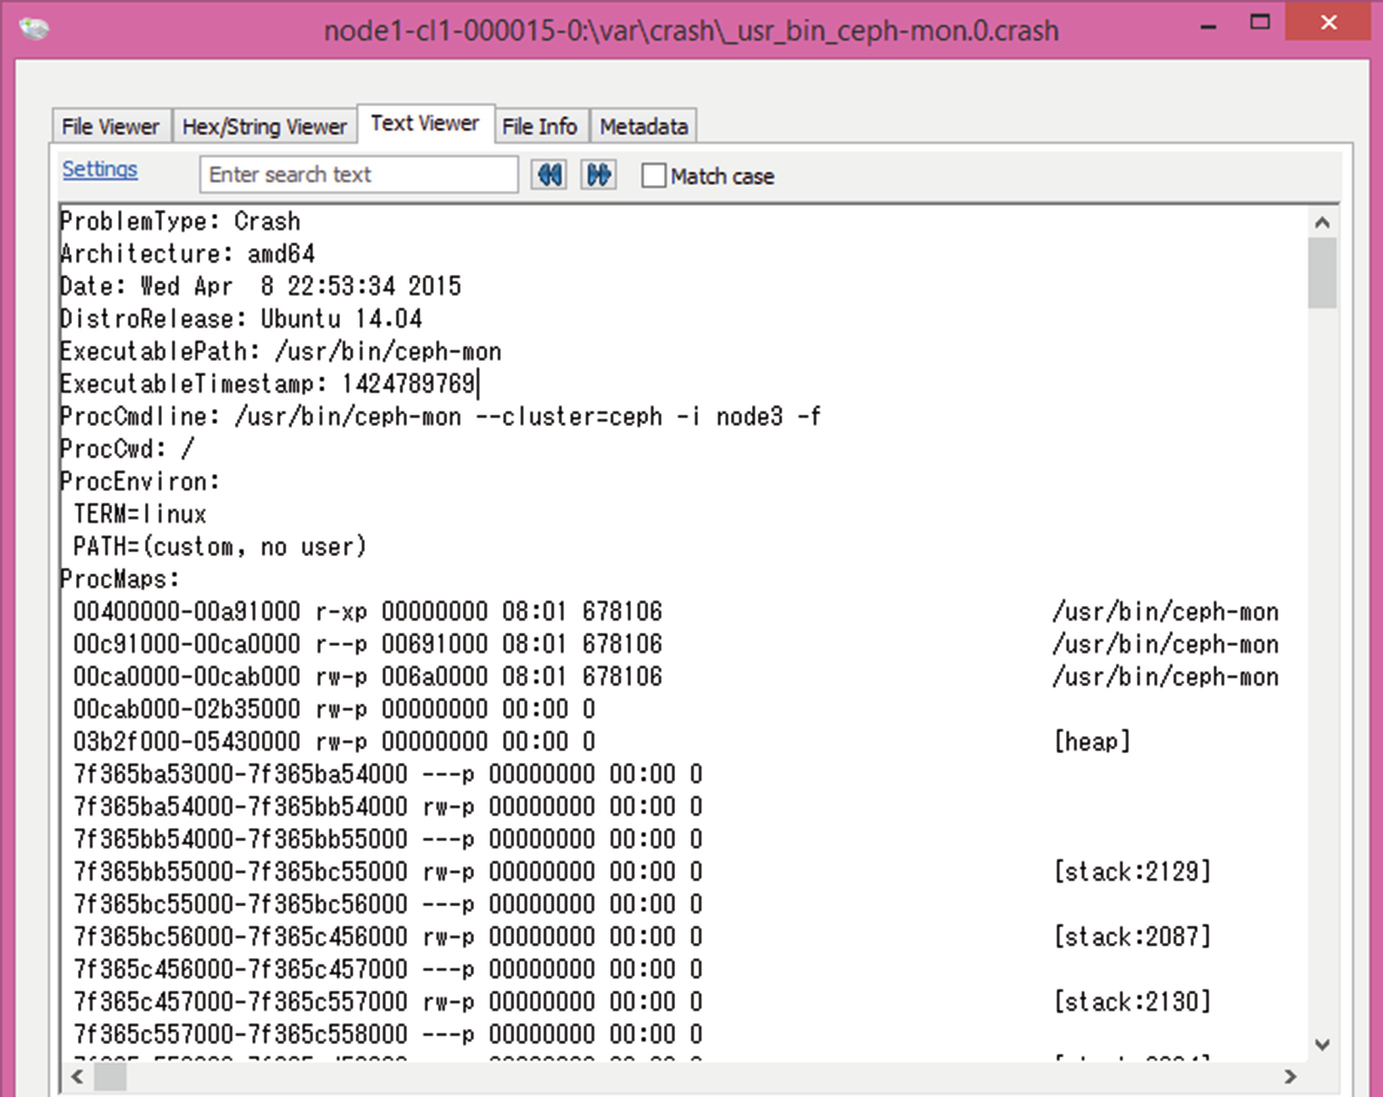The image size is (1383, 1097).
Task: Click the vertical scrollbar thumb
Action: 1322,273
